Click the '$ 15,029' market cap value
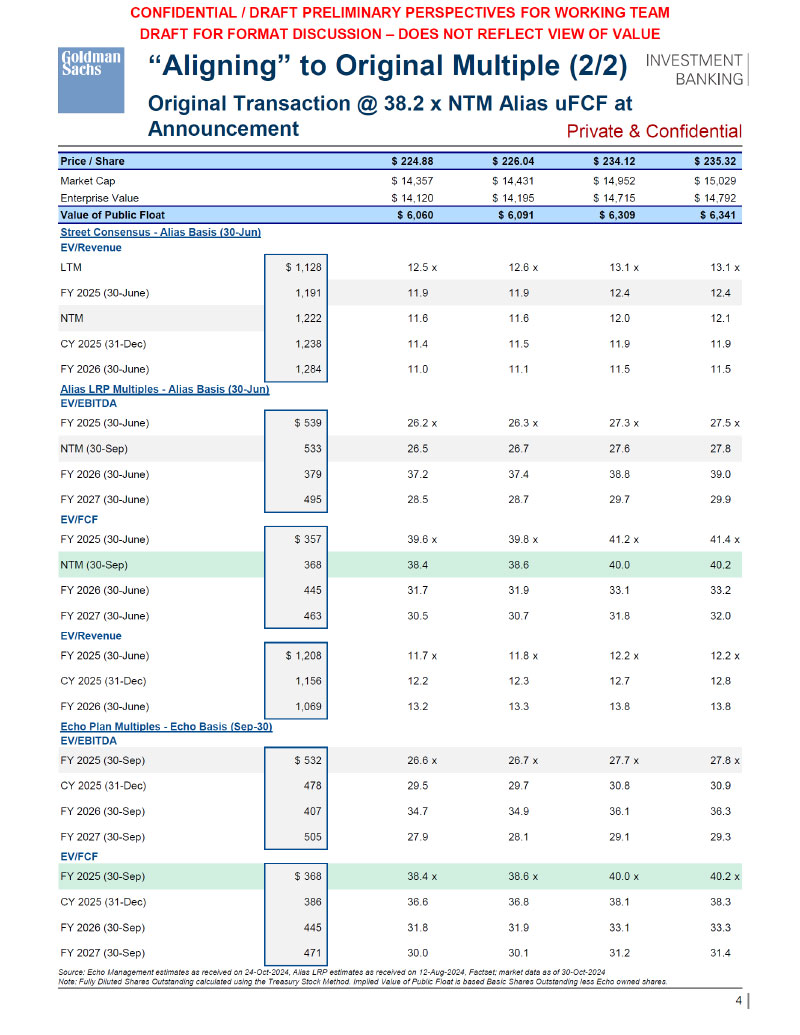Viewport: 800px width, 1035px height. coord(716,181)
